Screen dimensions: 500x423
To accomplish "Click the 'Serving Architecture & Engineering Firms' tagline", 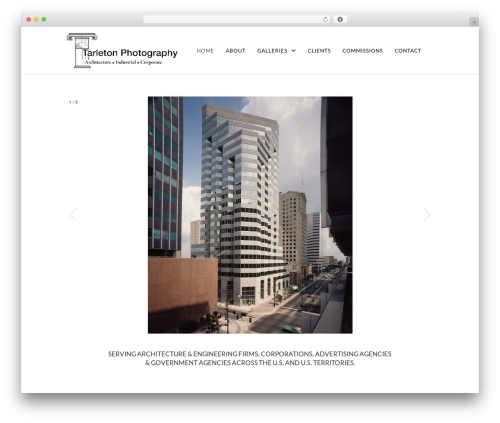I will pyautogui.click(x=250, y=358).
